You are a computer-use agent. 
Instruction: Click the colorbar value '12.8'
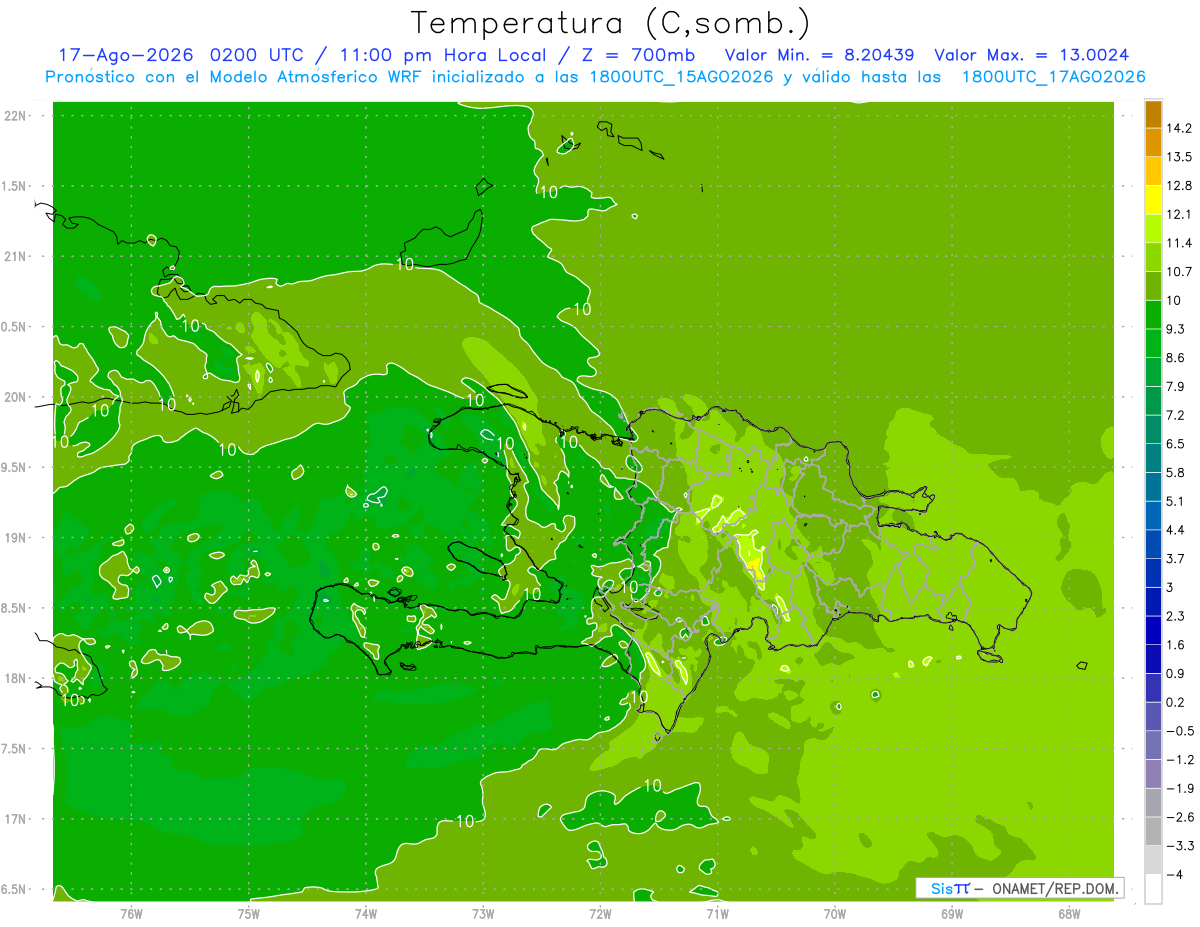[1179, 185]
